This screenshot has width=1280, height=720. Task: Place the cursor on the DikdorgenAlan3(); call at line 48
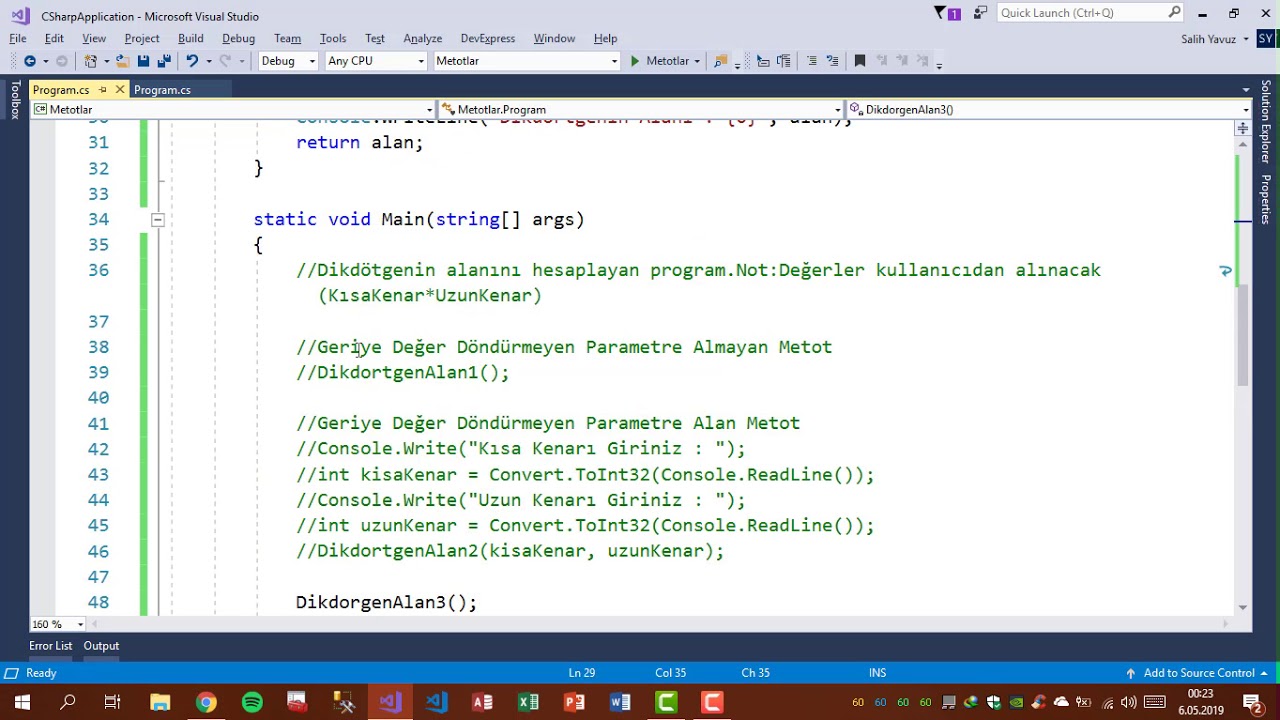[386, 602]
